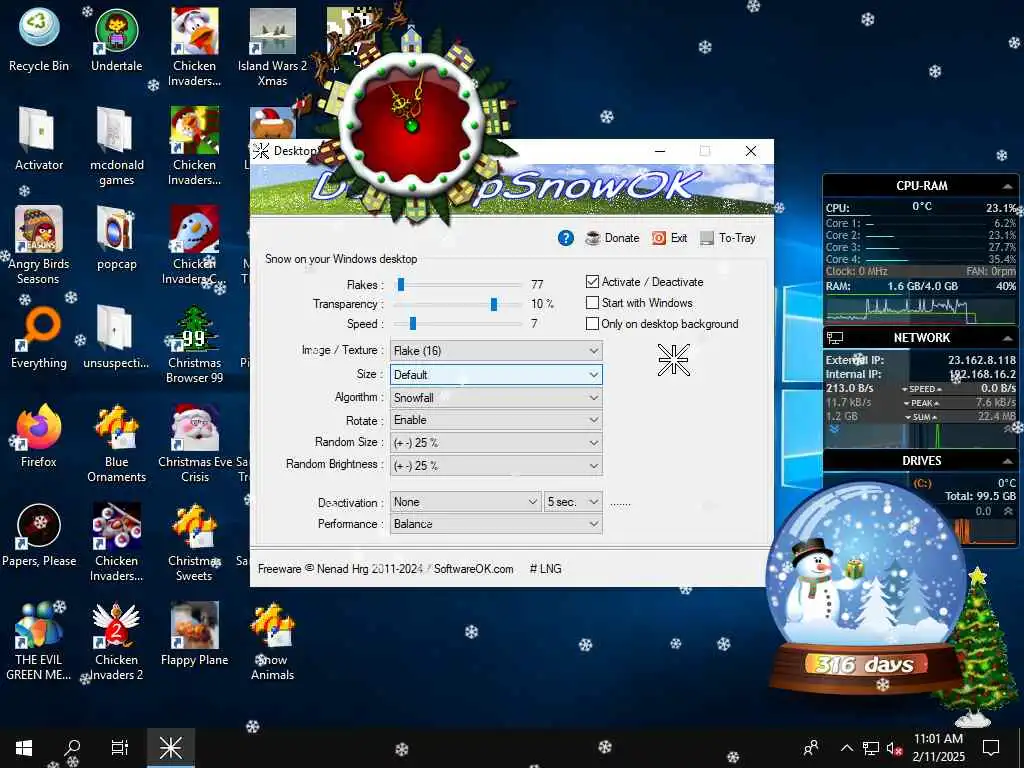1024x768 pixels.
Task: Show hidden tray icons chevron
Action: 846,748
